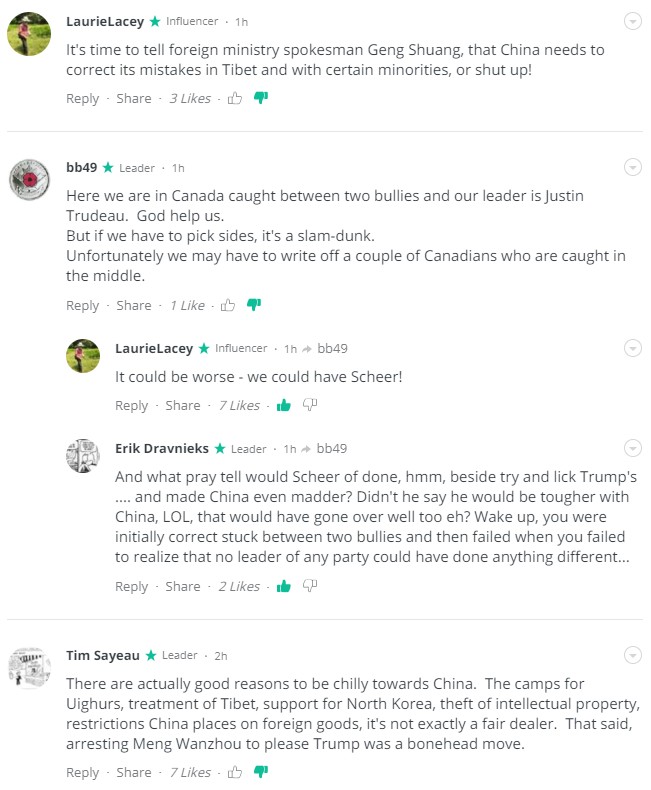Dislike bb49's comment about two bullies
The width and height of the screenshot is (651, 790).
(x=254, y=305)
